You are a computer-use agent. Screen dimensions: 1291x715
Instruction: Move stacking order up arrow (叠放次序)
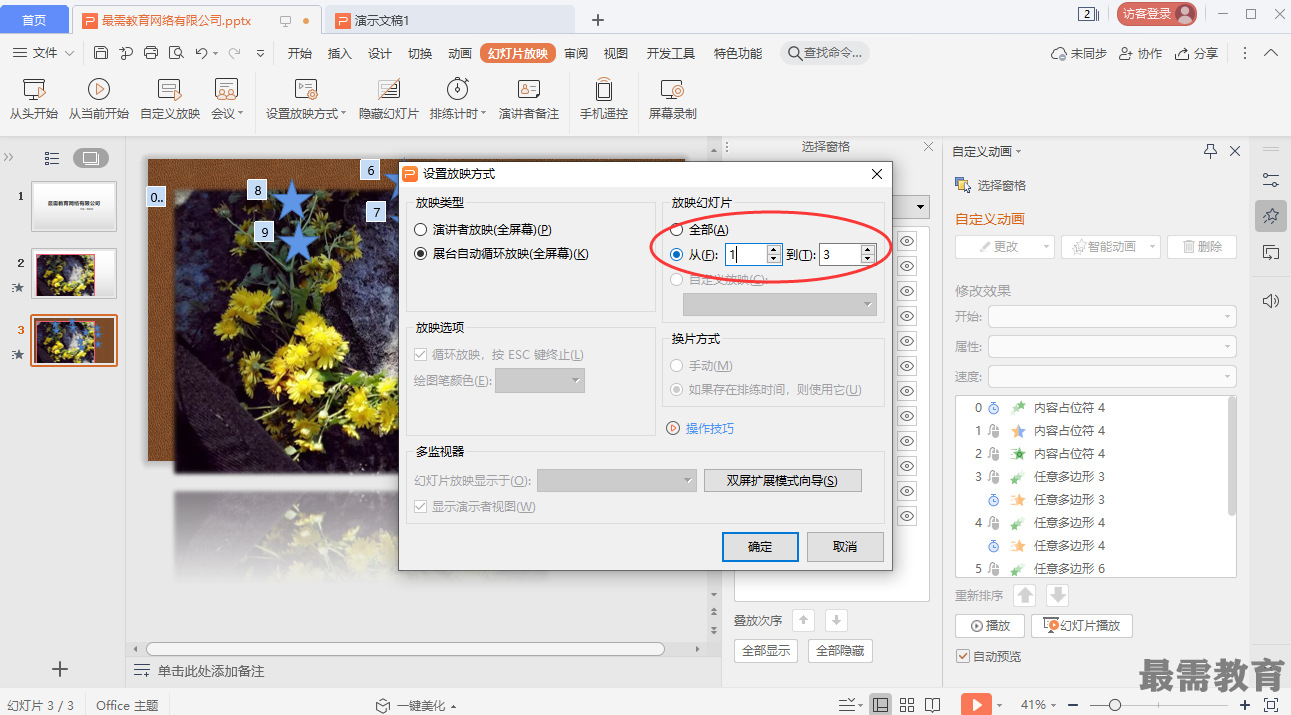coord(804,620)
